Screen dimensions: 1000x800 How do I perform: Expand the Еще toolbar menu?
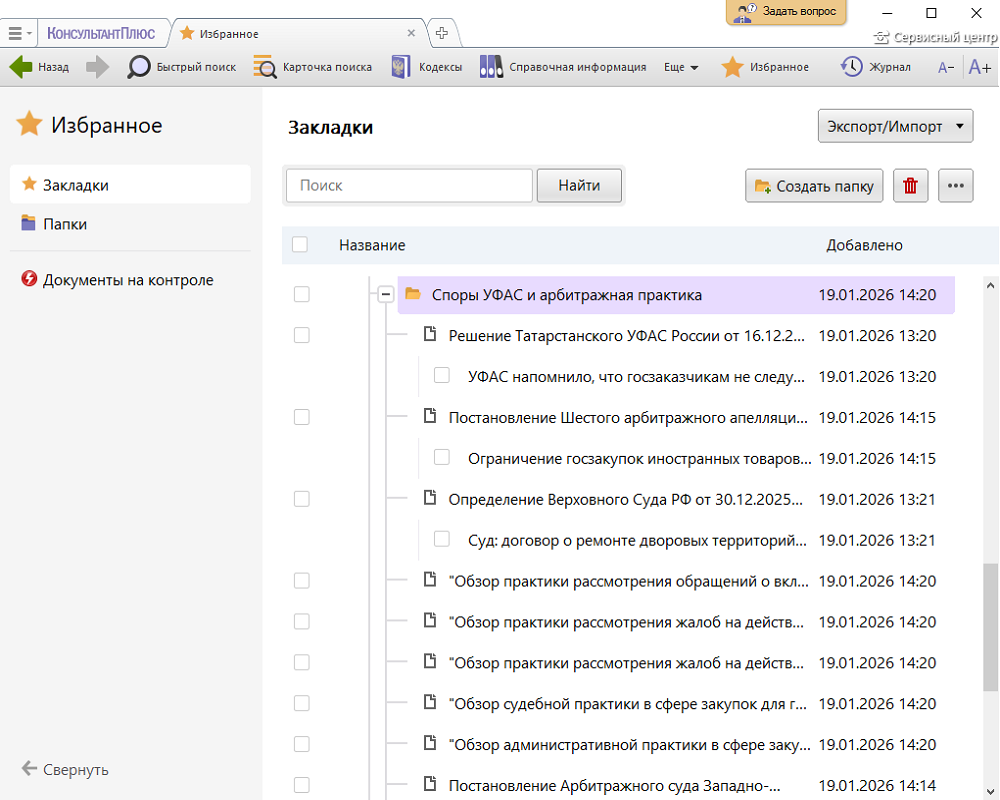[x=681, y=67]
